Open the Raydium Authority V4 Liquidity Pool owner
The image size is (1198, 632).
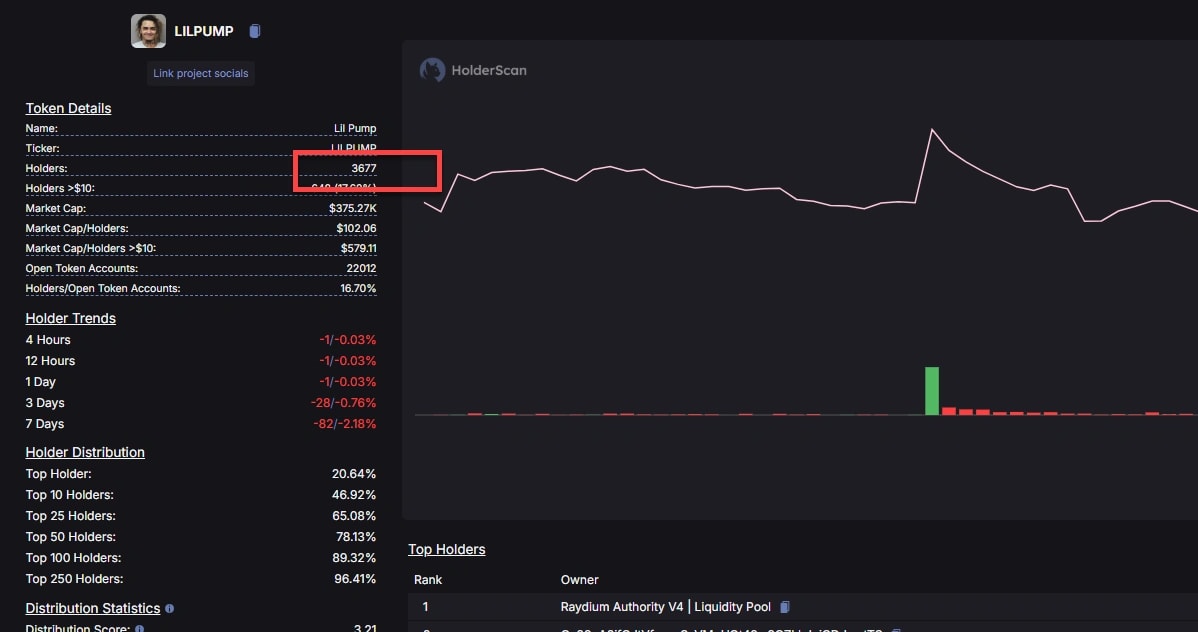point(665,607)
